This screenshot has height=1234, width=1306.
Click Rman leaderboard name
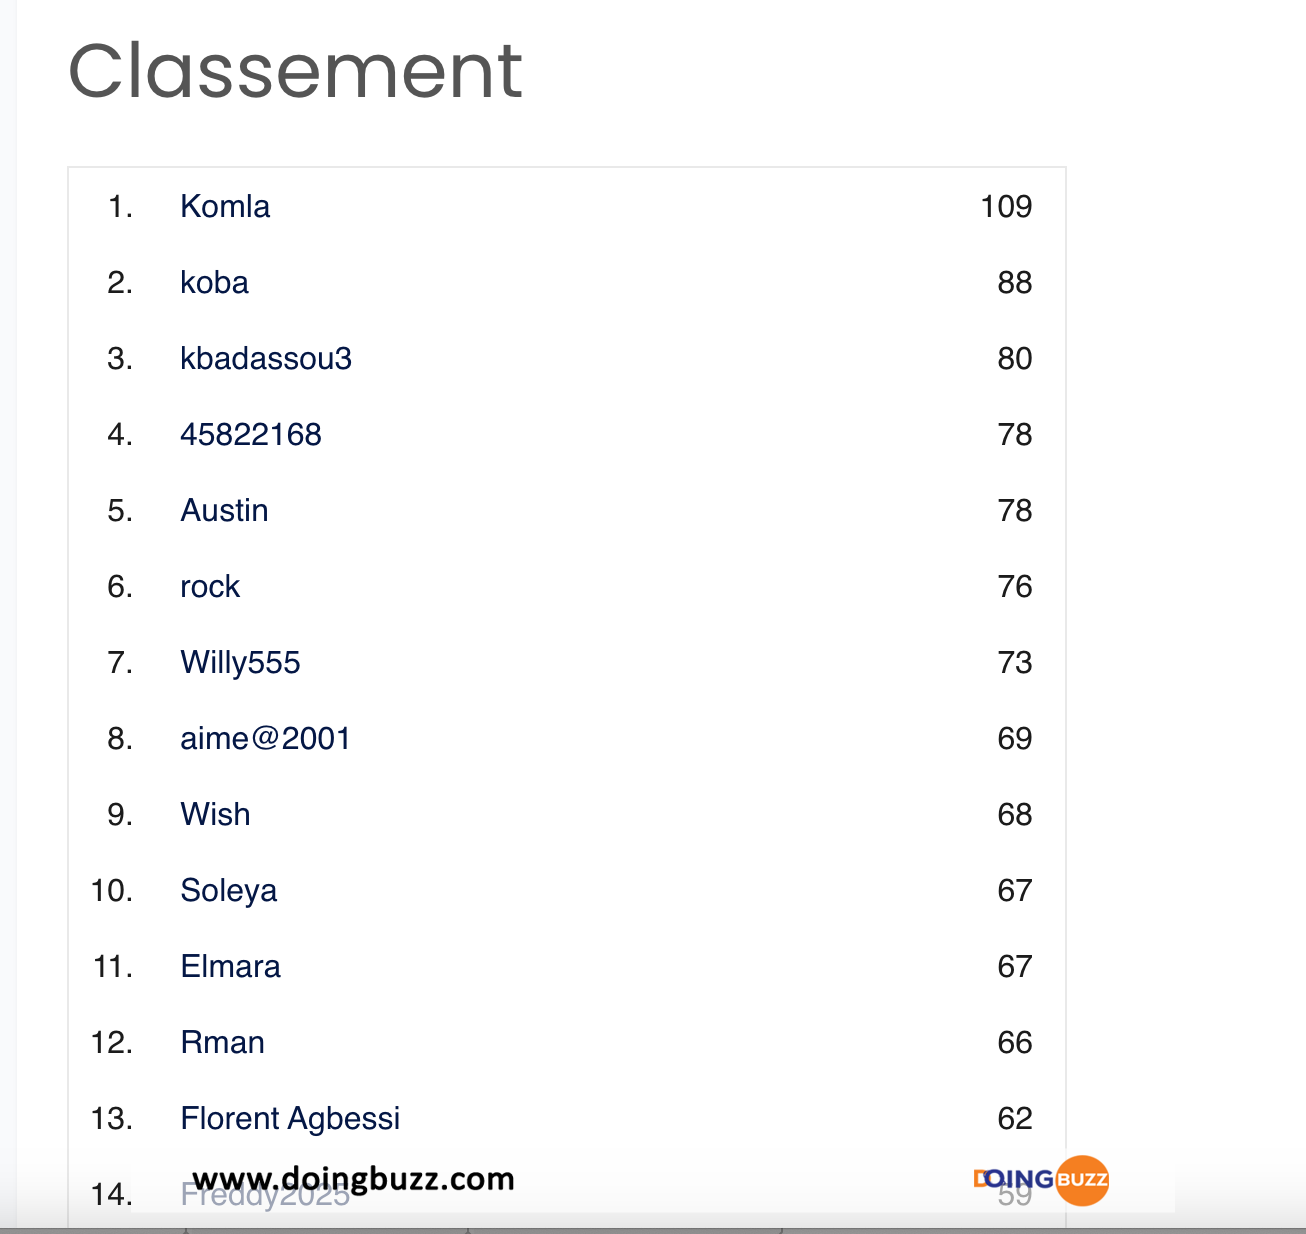[222, 1042]
